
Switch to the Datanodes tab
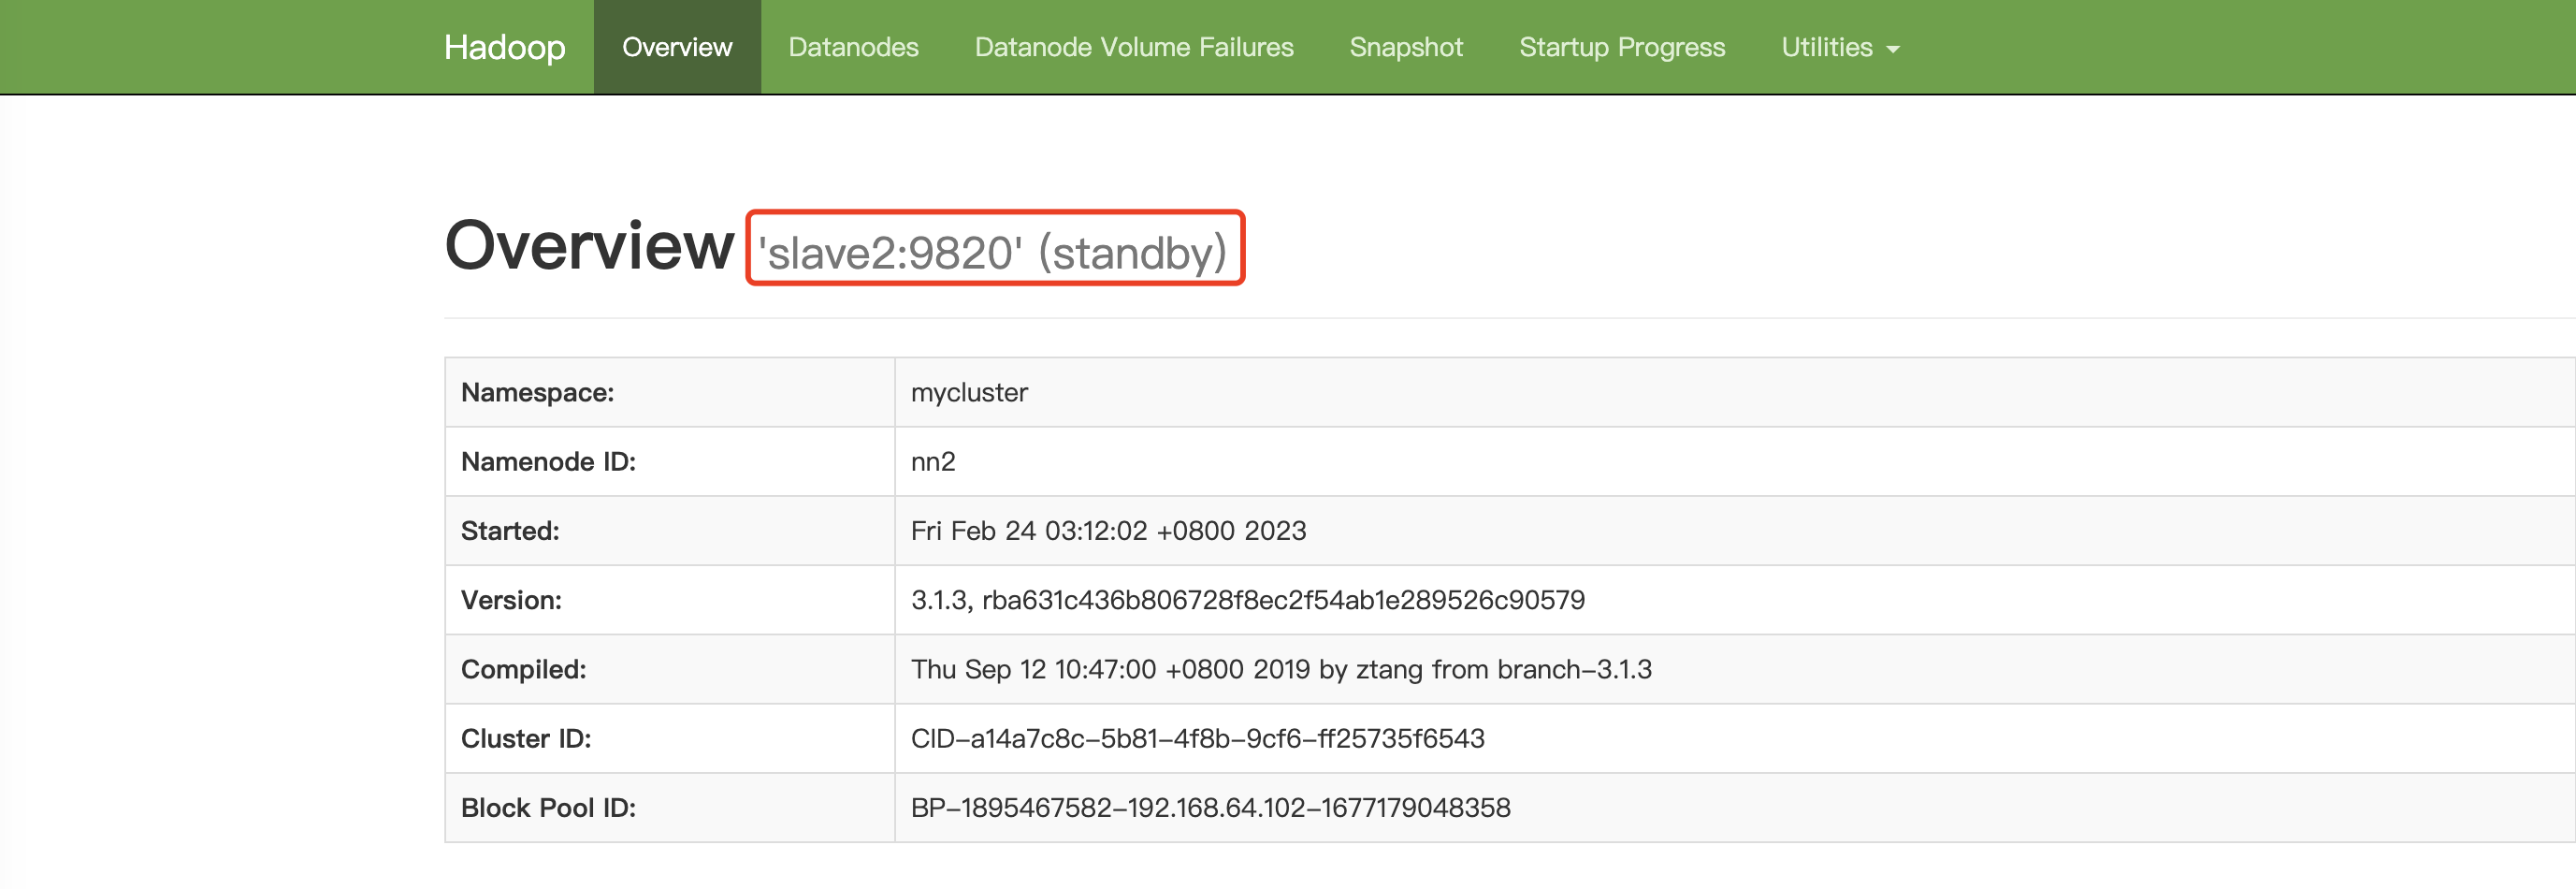coord(853,47)
